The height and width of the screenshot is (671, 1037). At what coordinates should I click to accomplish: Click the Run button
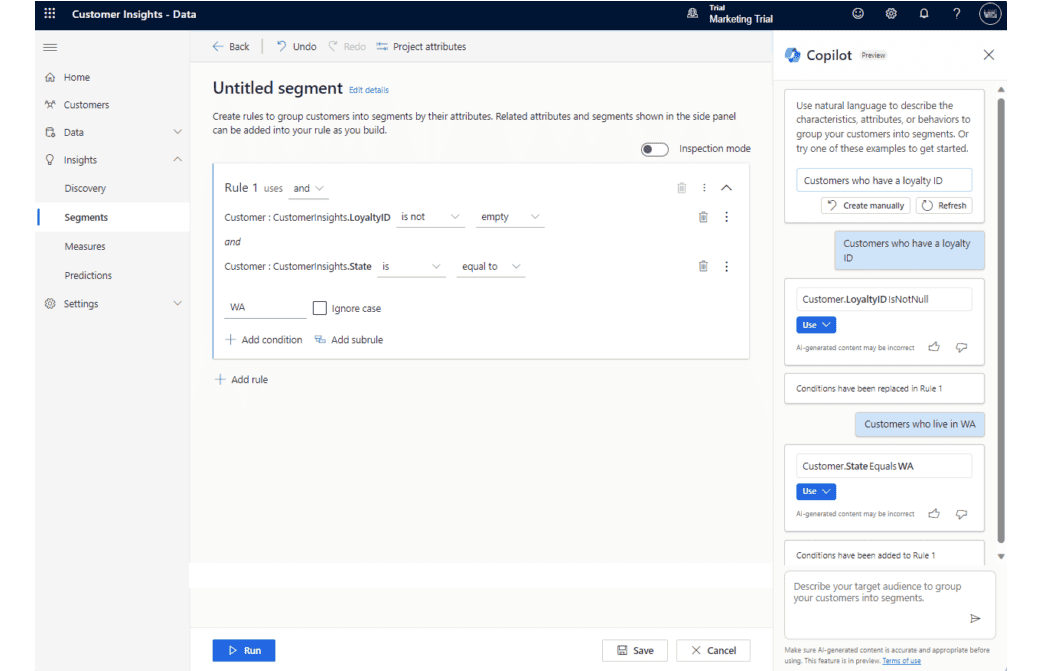[x=244, y=650]
